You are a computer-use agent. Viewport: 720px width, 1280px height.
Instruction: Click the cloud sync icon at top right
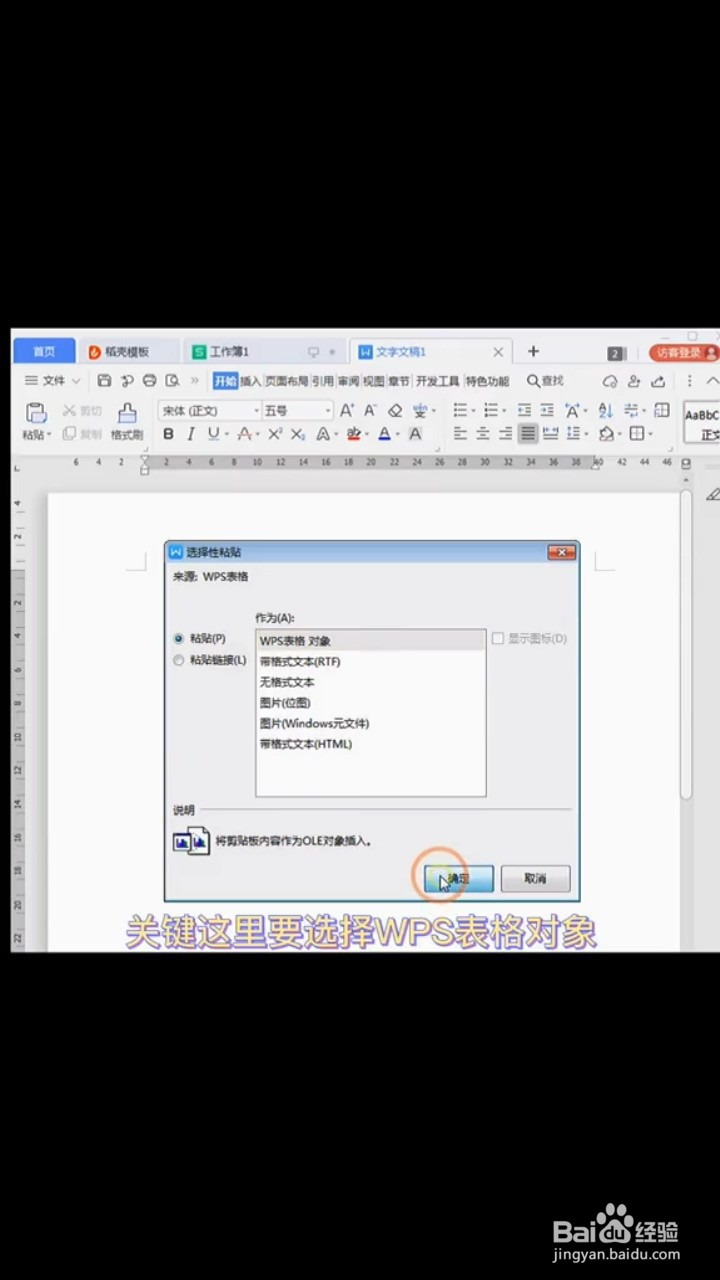coord(610,381)
